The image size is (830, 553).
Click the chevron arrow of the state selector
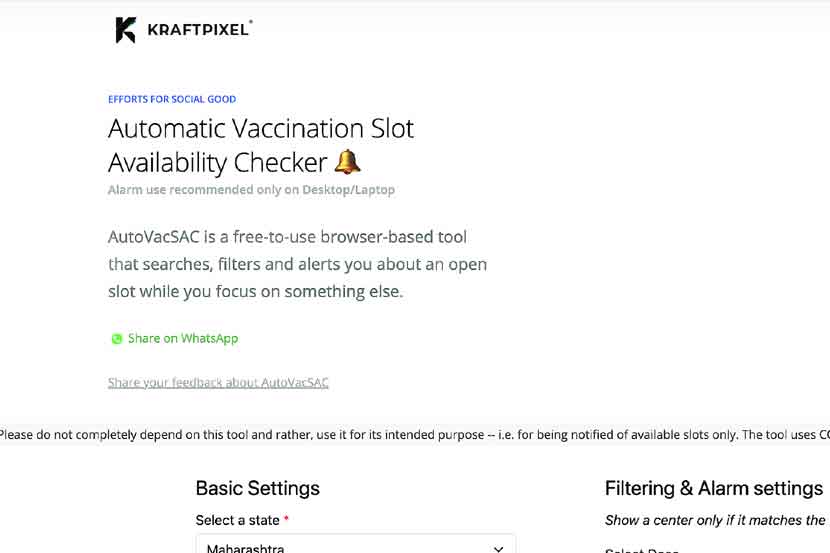pos(498,548)
